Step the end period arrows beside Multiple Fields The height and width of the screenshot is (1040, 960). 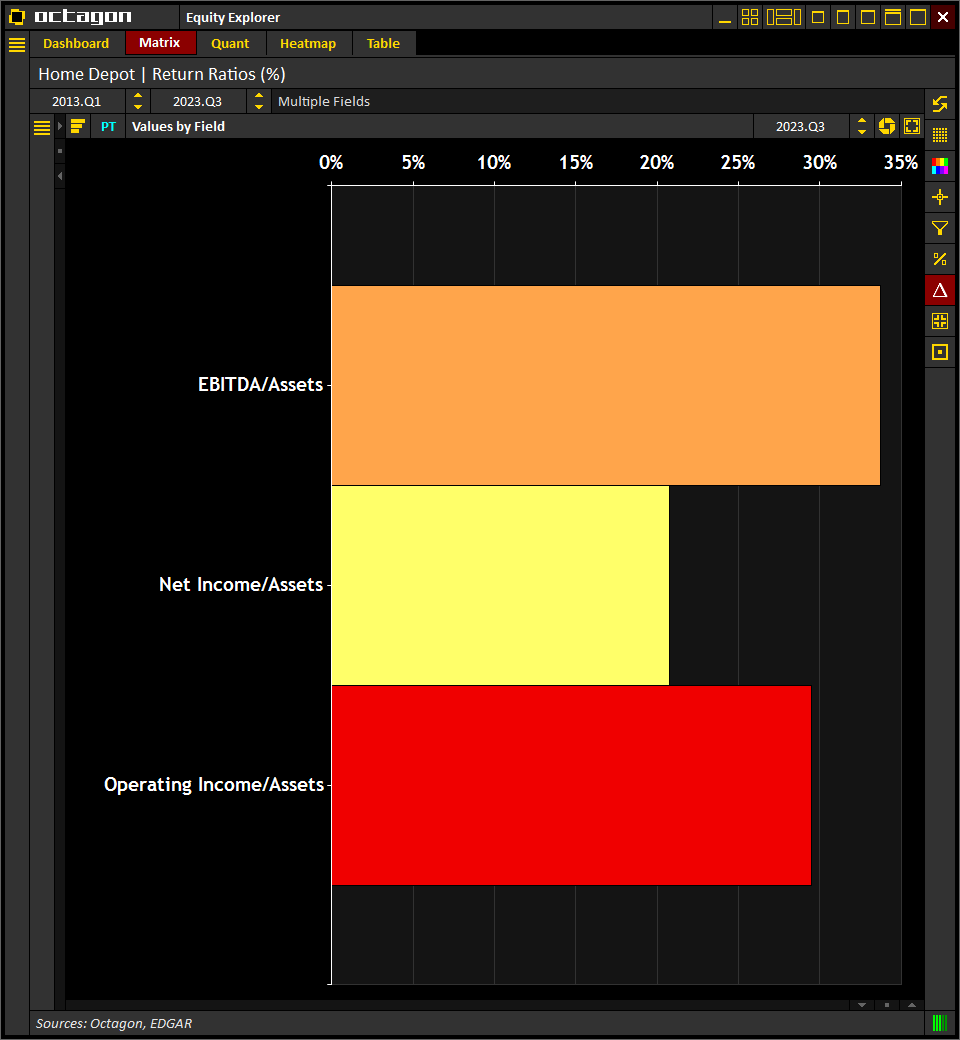pos(259,101)
